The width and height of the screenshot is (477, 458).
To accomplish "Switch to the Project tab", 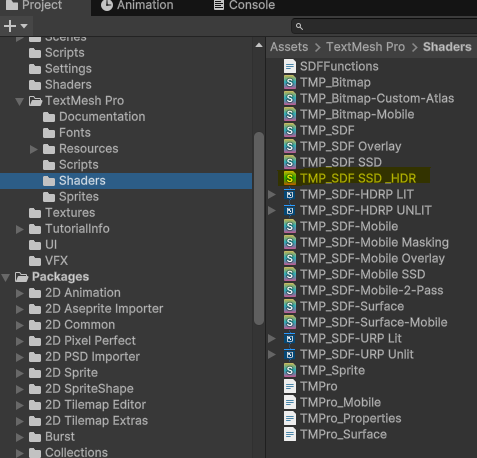I will click(x=34, y=5).
